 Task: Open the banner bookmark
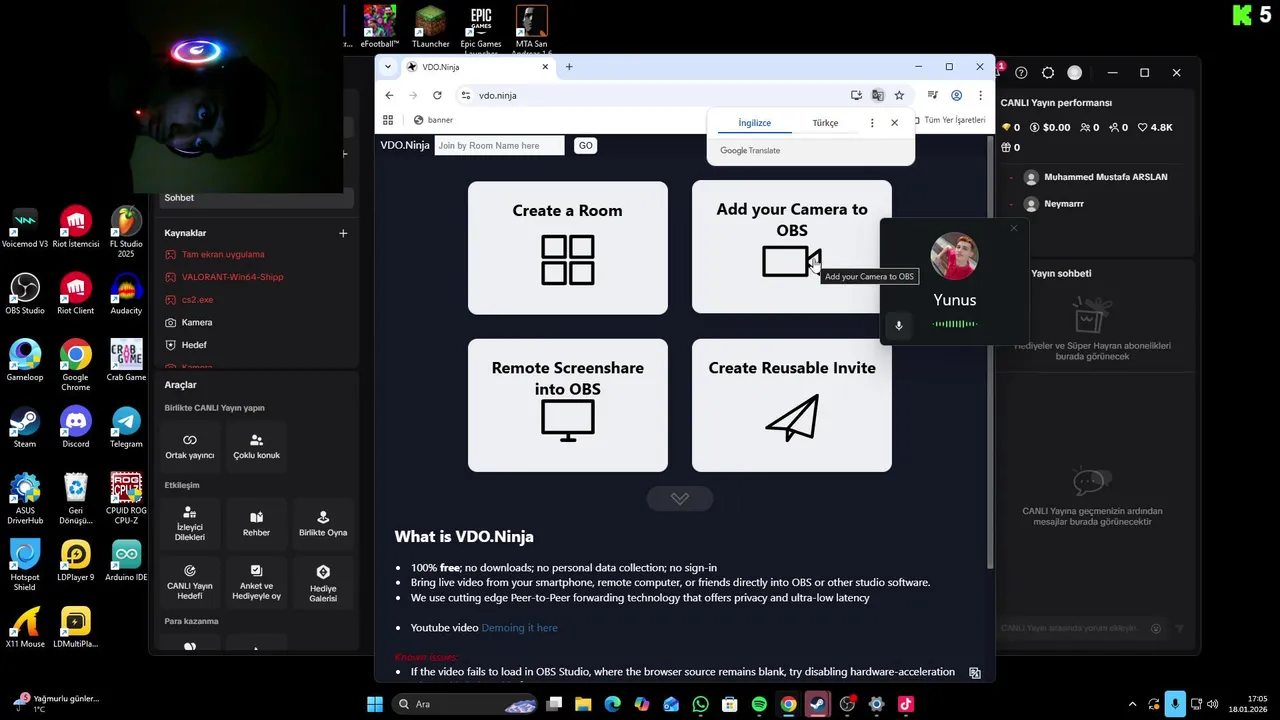[x=433, y=120]
